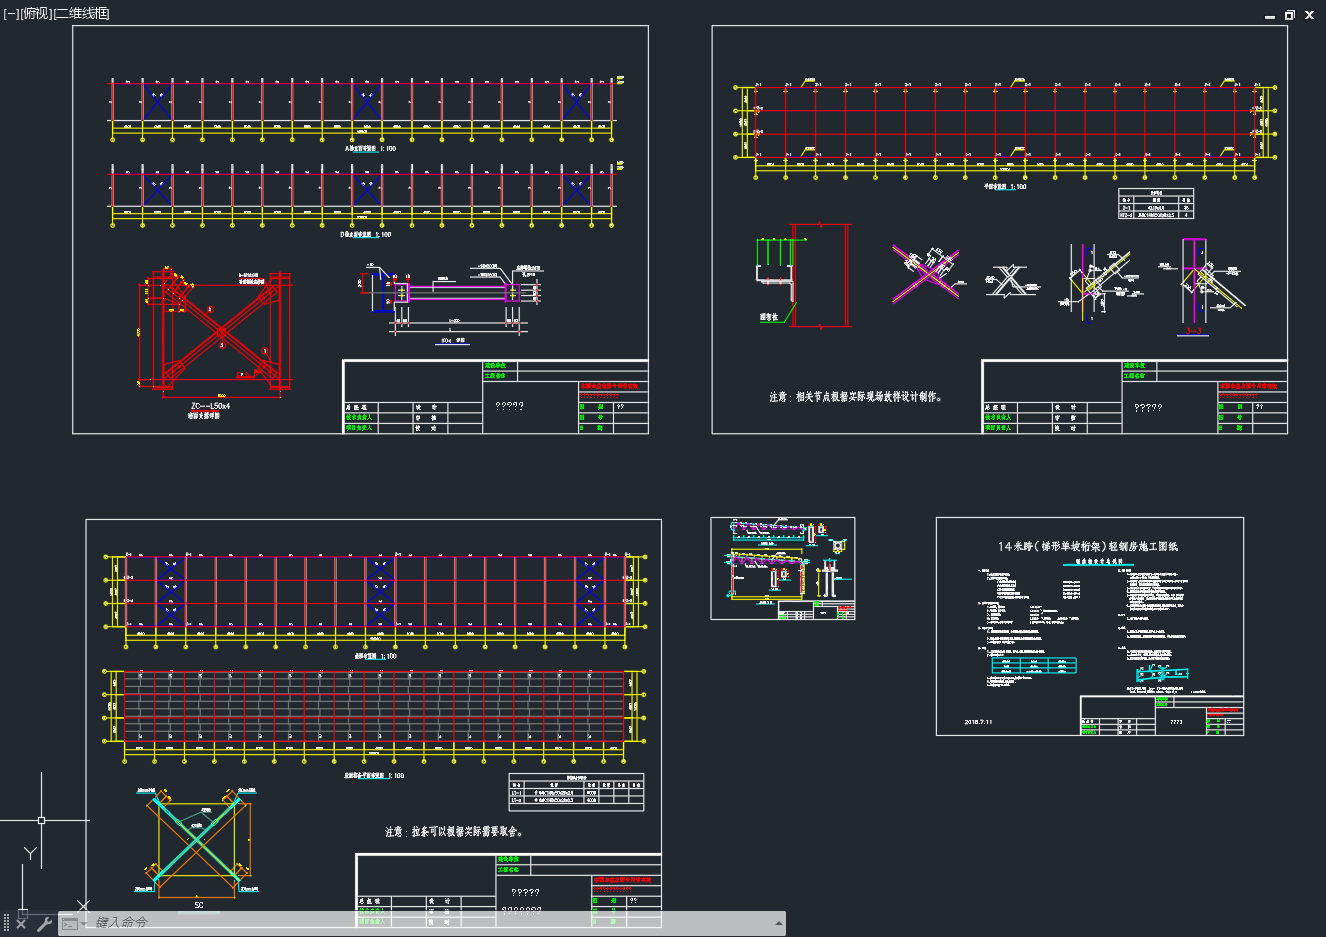
Task: Restore down the drawing window
Action: [1290, 15]
